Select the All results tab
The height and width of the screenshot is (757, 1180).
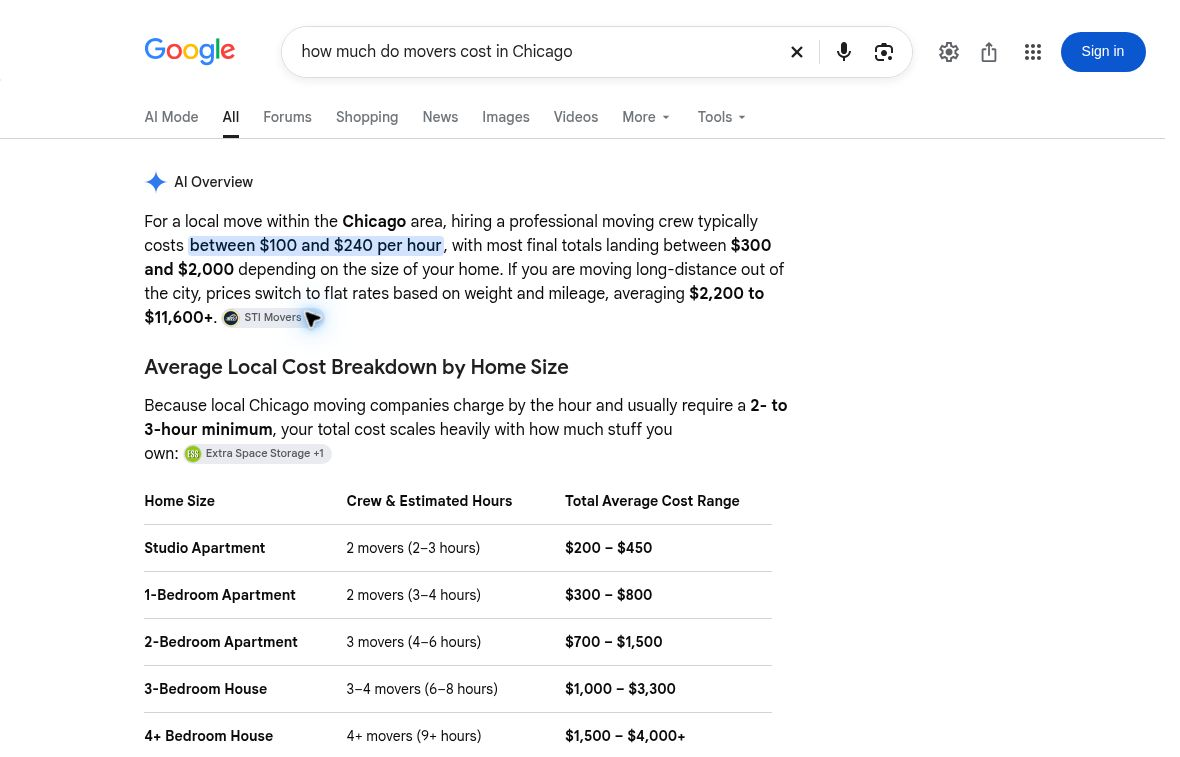[233, 118]
